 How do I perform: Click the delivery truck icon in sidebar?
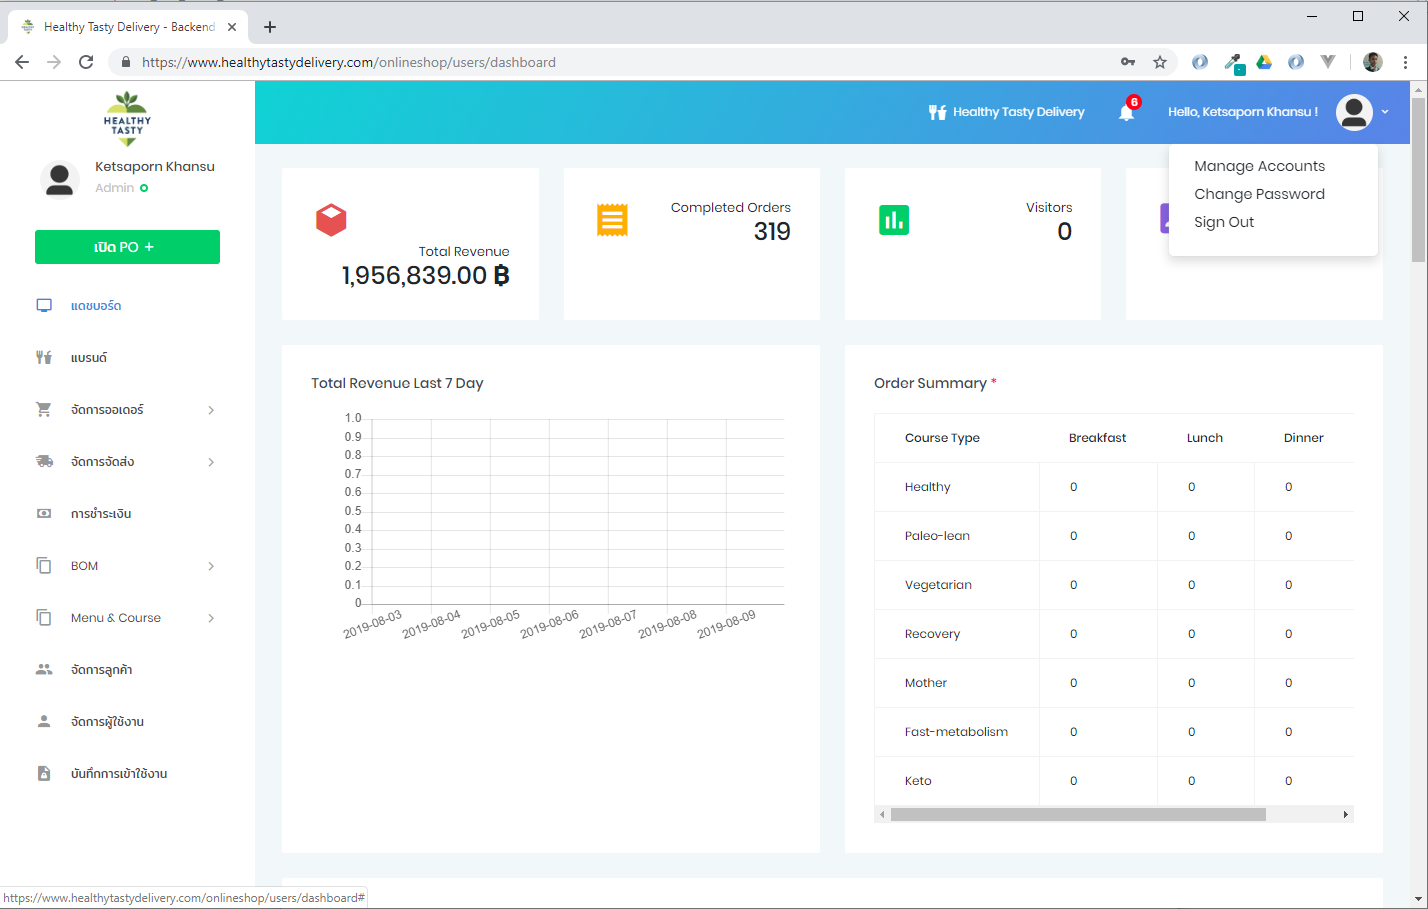(44, 461)
